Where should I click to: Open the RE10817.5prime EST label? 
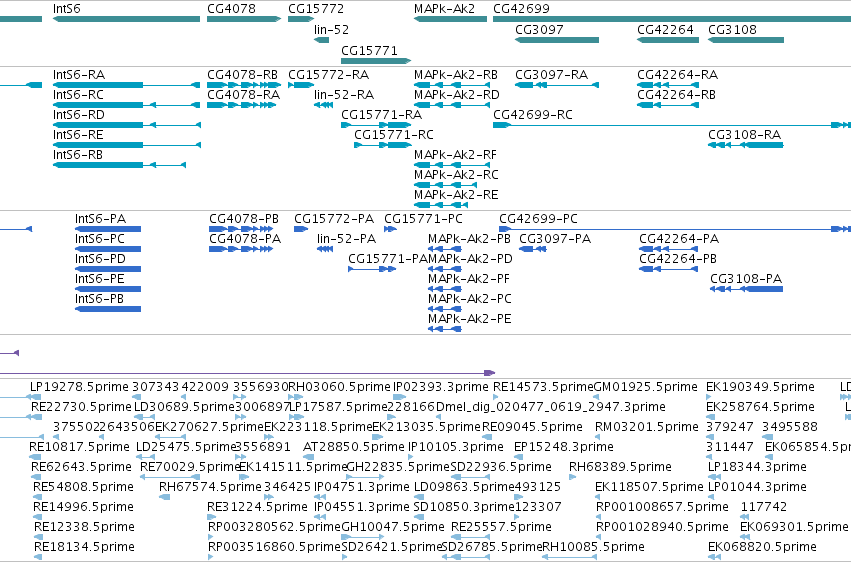(x=79, y=448)
